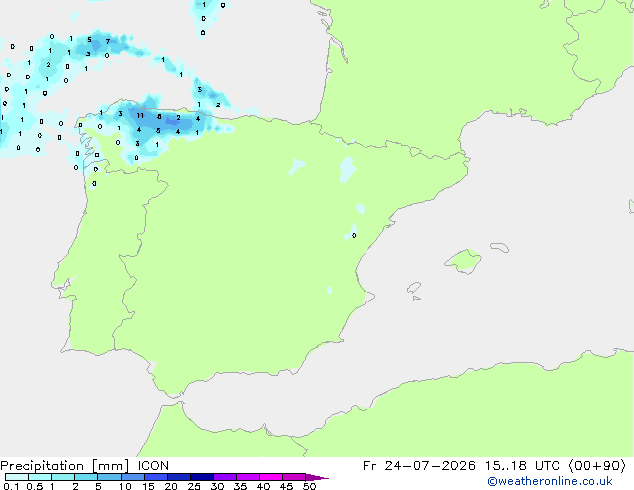Select the 2–5 mm legend color swatch
Viewport: 634px width, 490px height.
click(x=86, y=477)
